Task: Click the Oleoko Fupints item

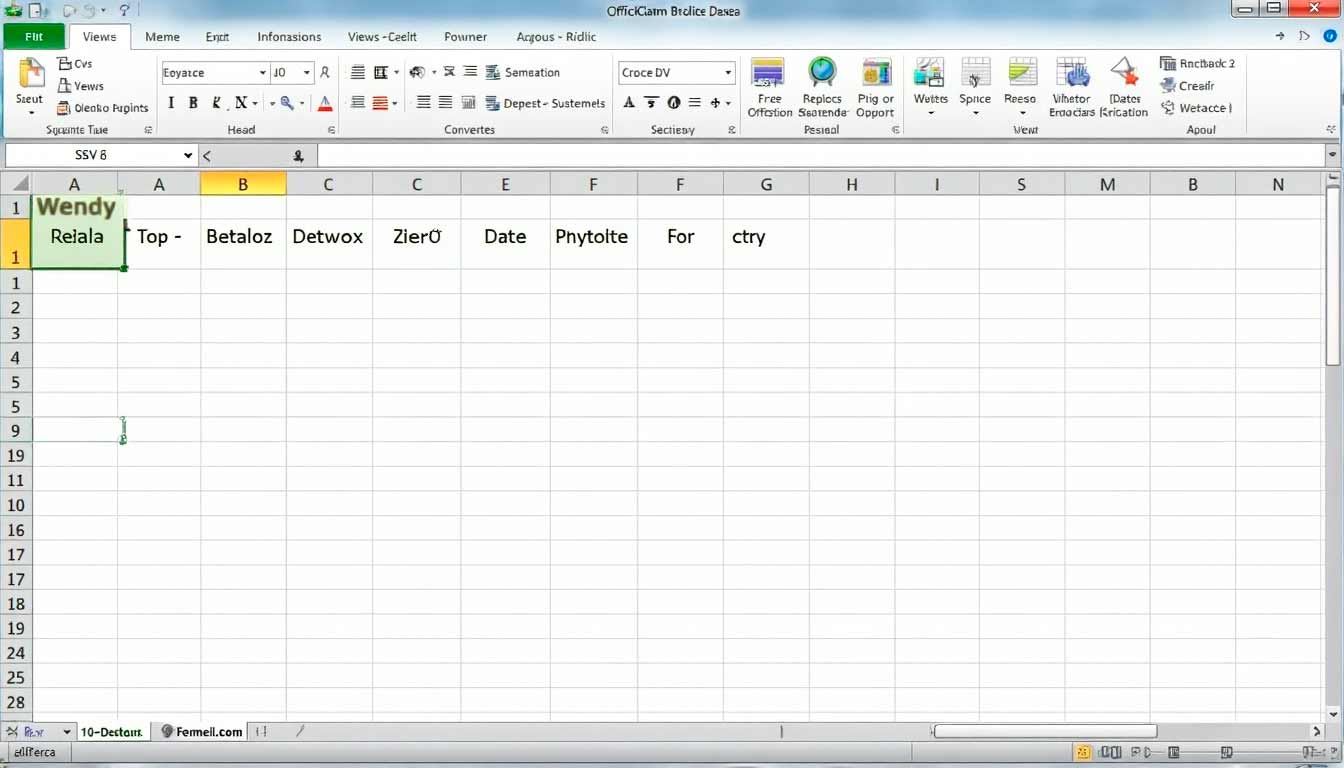Action: click(102, 108)
